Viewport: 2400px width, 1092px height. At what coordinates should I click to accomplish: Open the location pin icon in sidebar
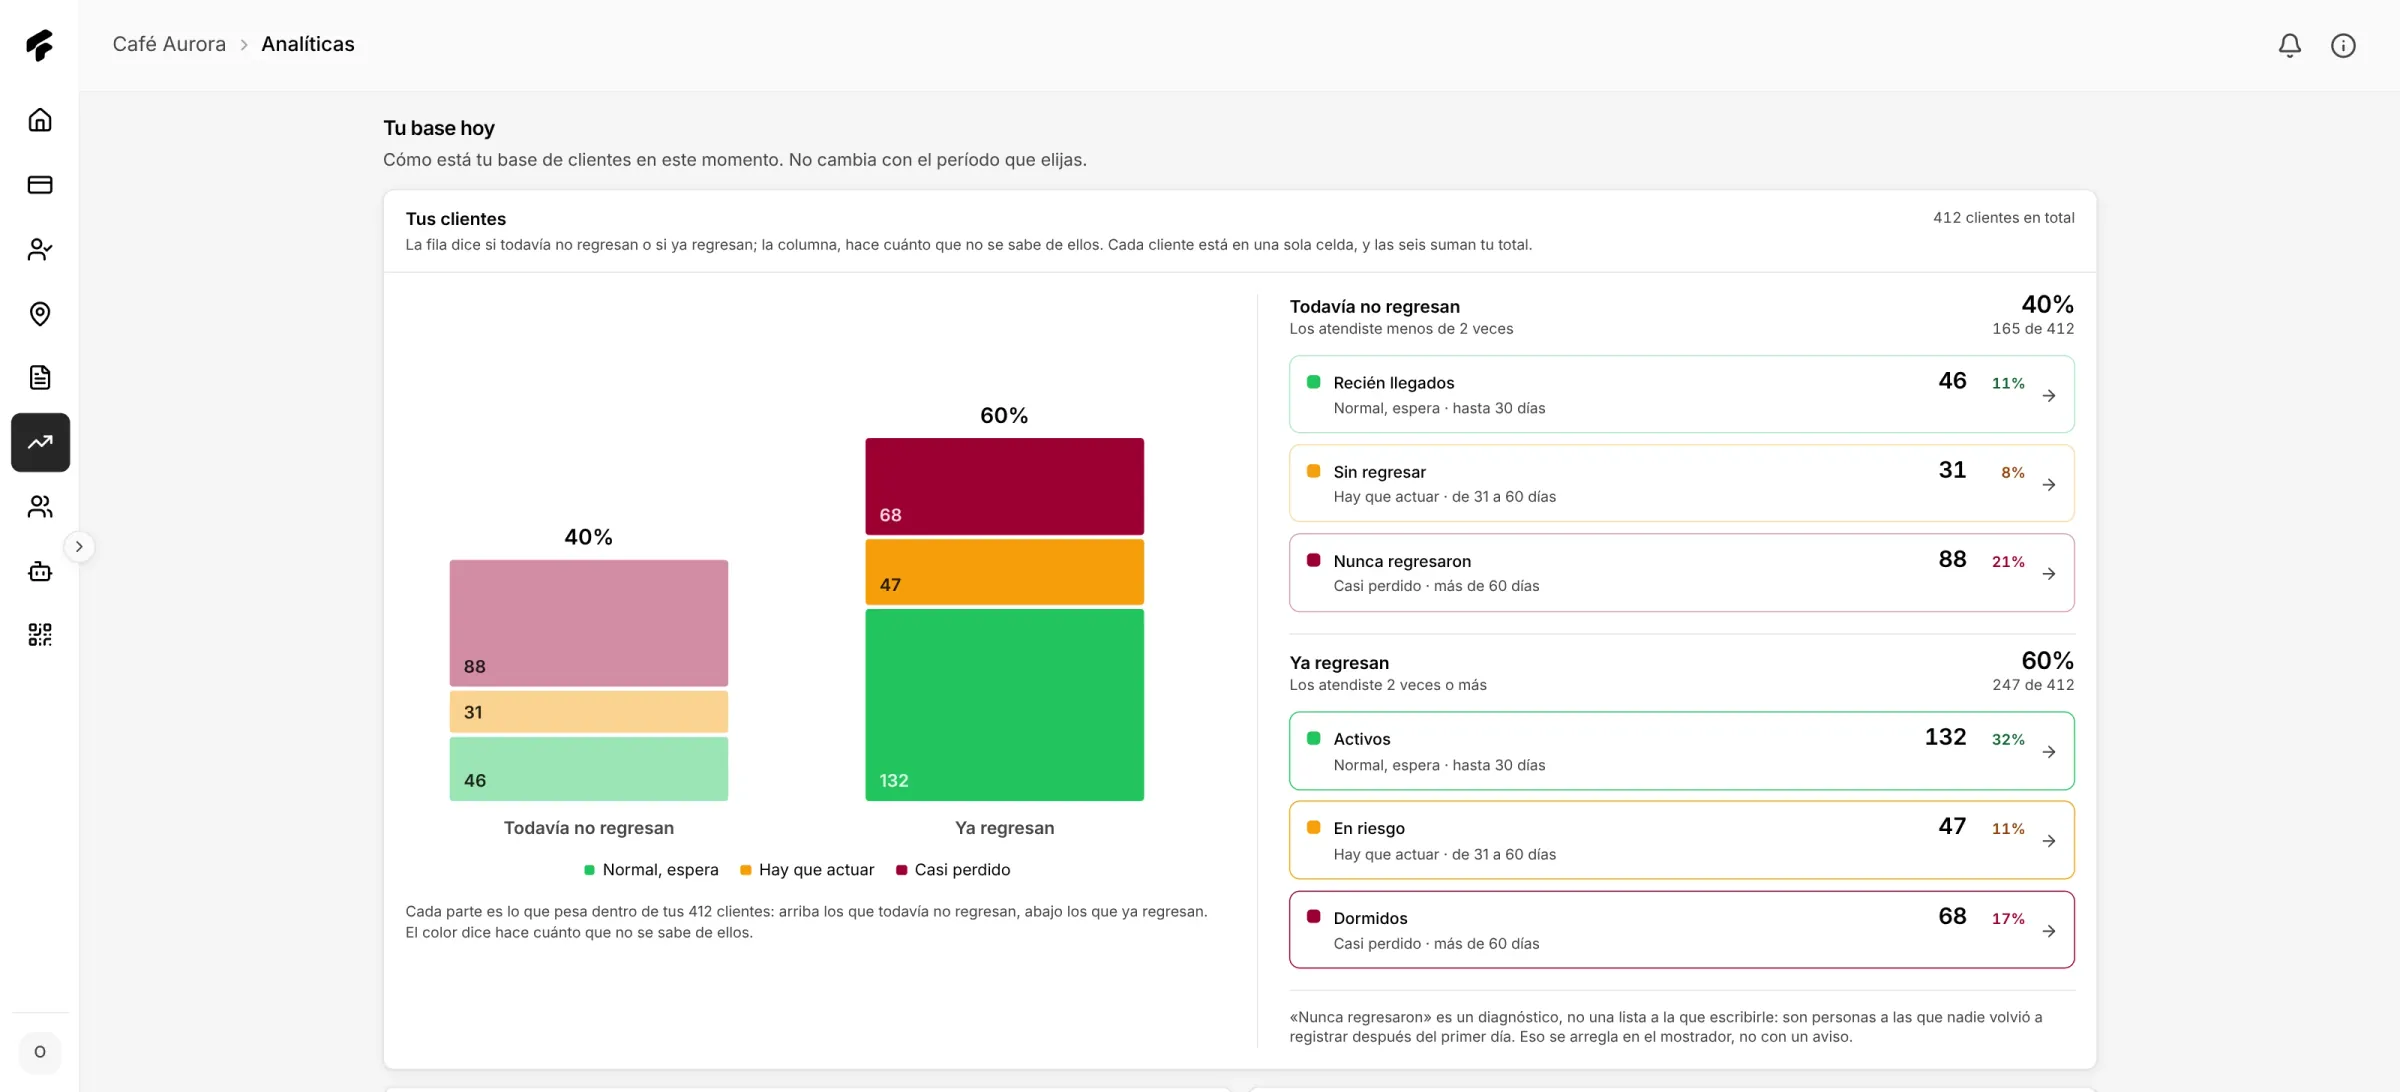(40, 314)
